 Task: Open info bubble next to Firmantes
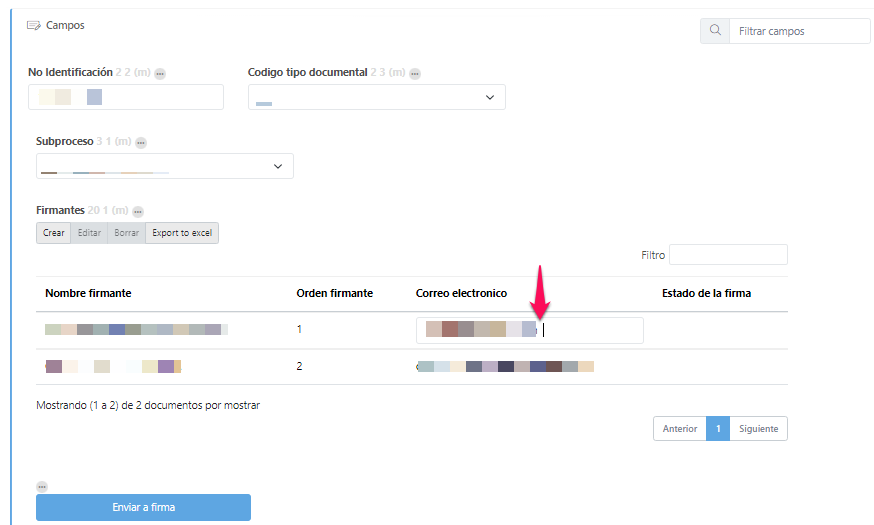(138, 212)
